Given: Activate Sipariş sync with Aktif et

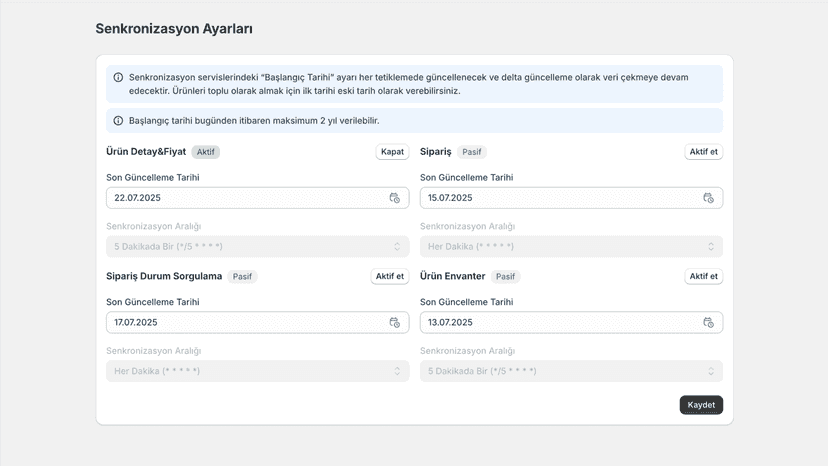Looking at the screenshot, I should [703, 152].
